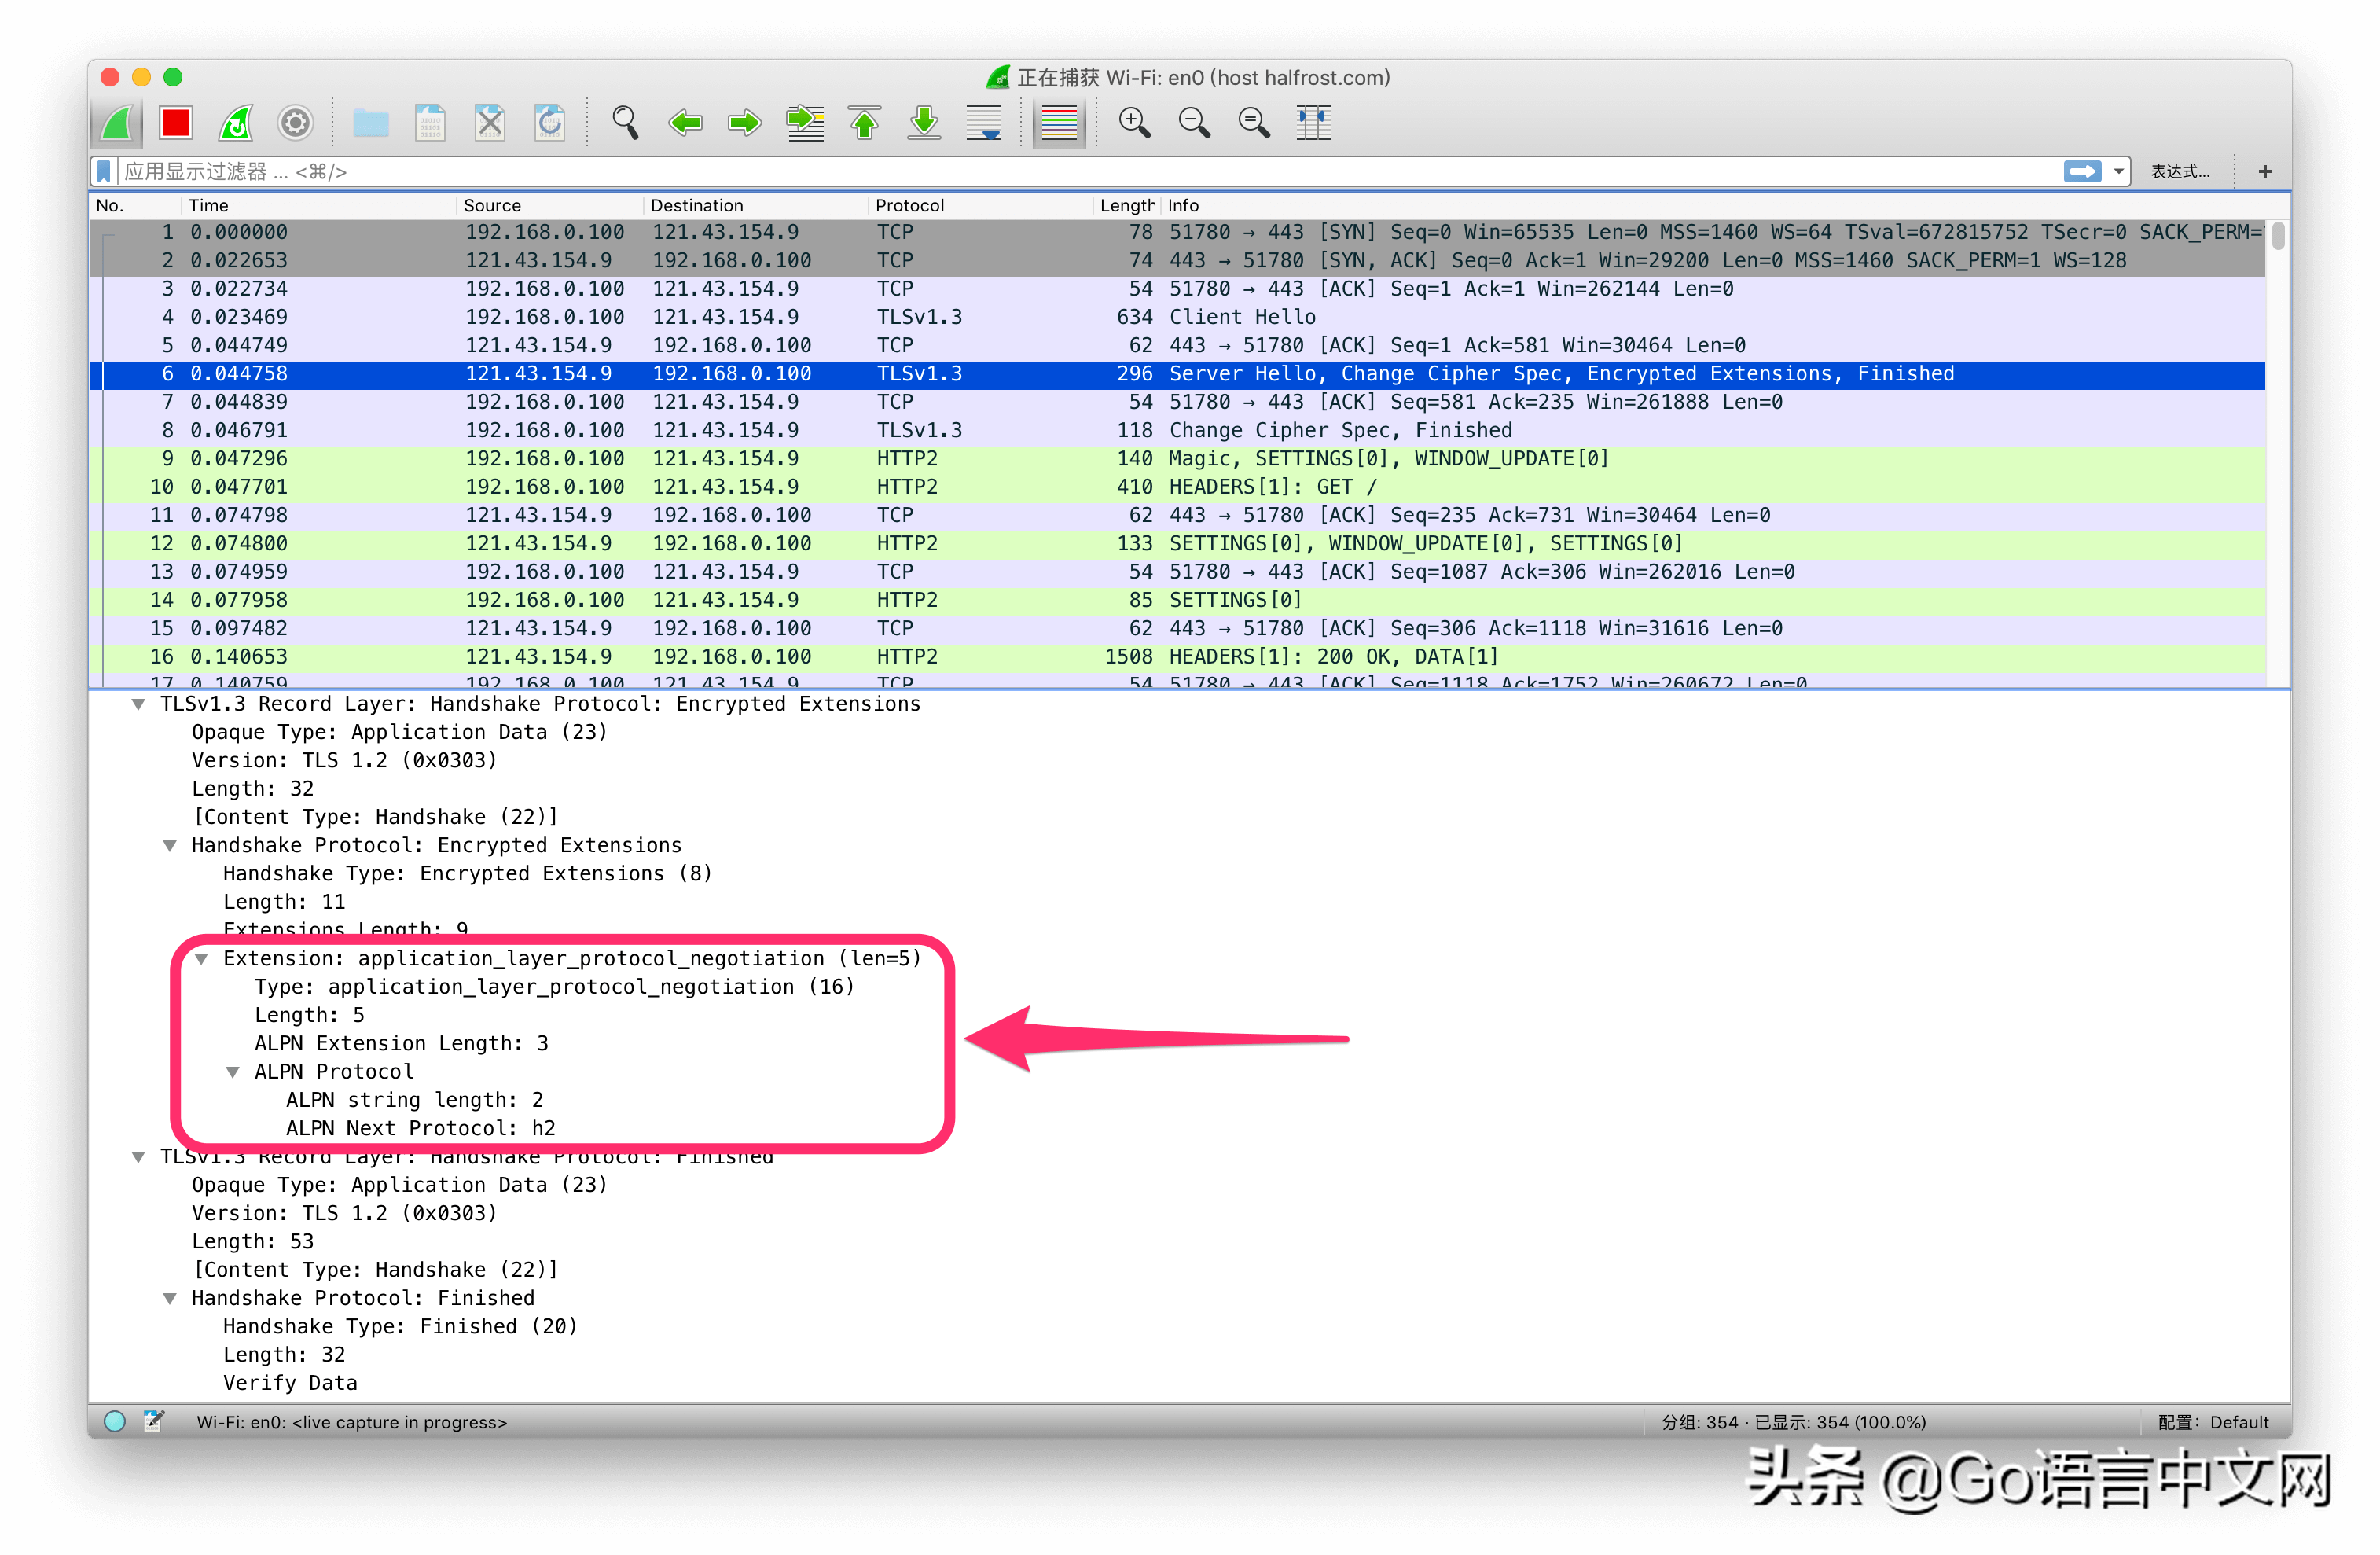
Task: Sort by the Protocol column header
Action: (909, 205)
